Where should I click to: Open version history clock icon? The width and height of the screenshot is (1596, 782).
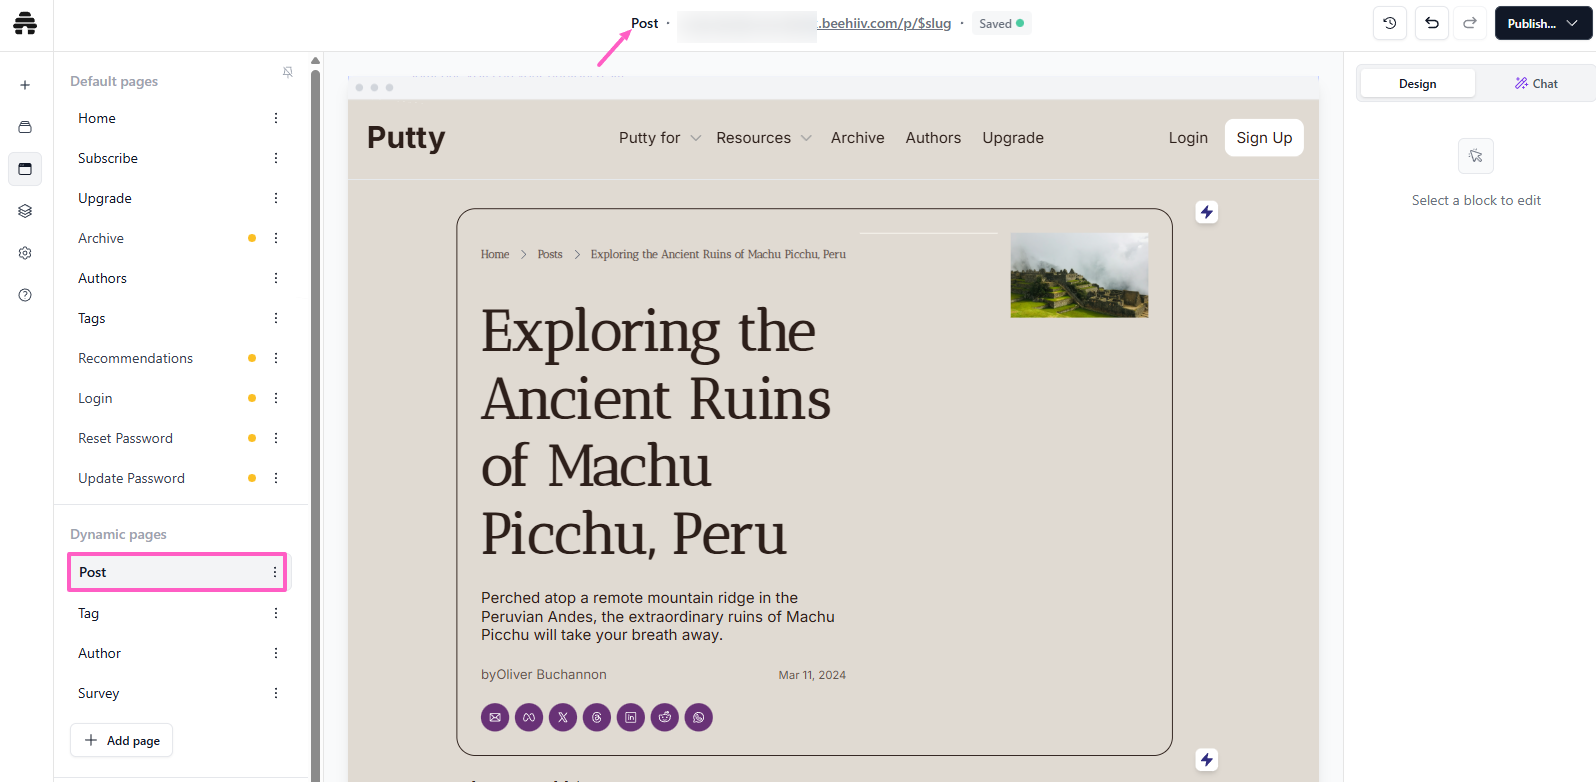click(x=1390, y=23)
